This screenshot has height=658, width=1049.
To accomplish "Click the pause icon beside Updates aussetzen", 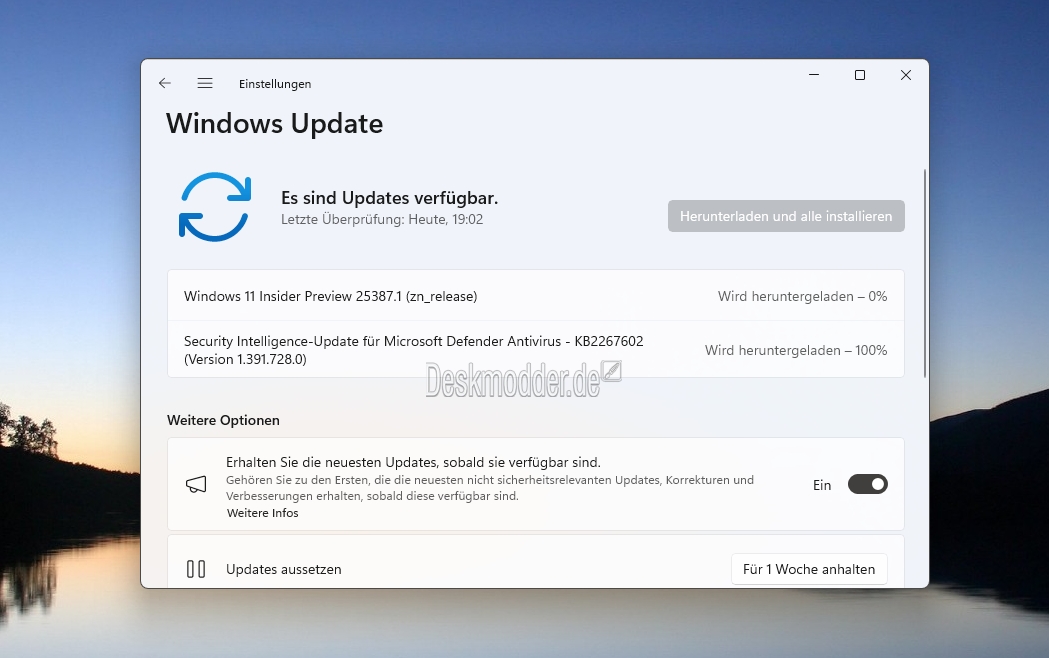I will 196,569.
